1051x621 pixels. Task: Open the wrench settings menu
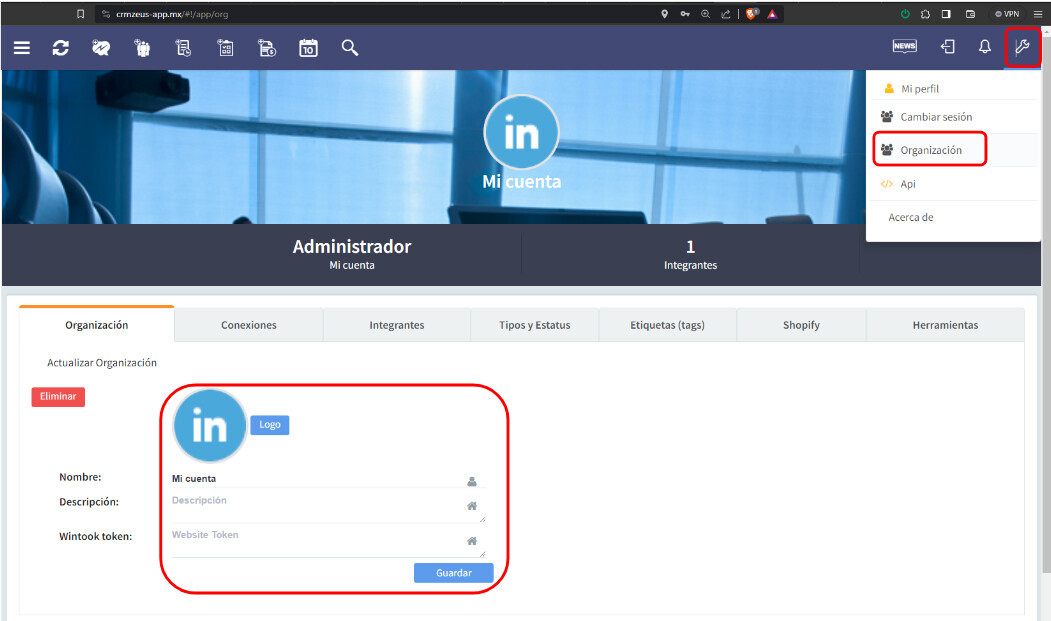(1022, 47)
